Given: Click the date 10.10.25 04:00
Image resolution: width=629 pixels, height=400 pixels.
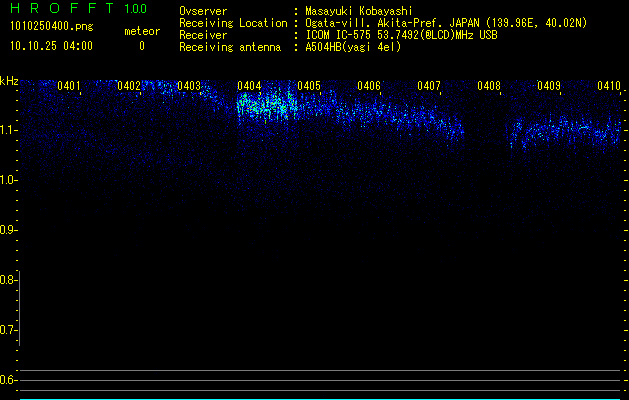Looking at the screenshot, I should coord(51,46).
